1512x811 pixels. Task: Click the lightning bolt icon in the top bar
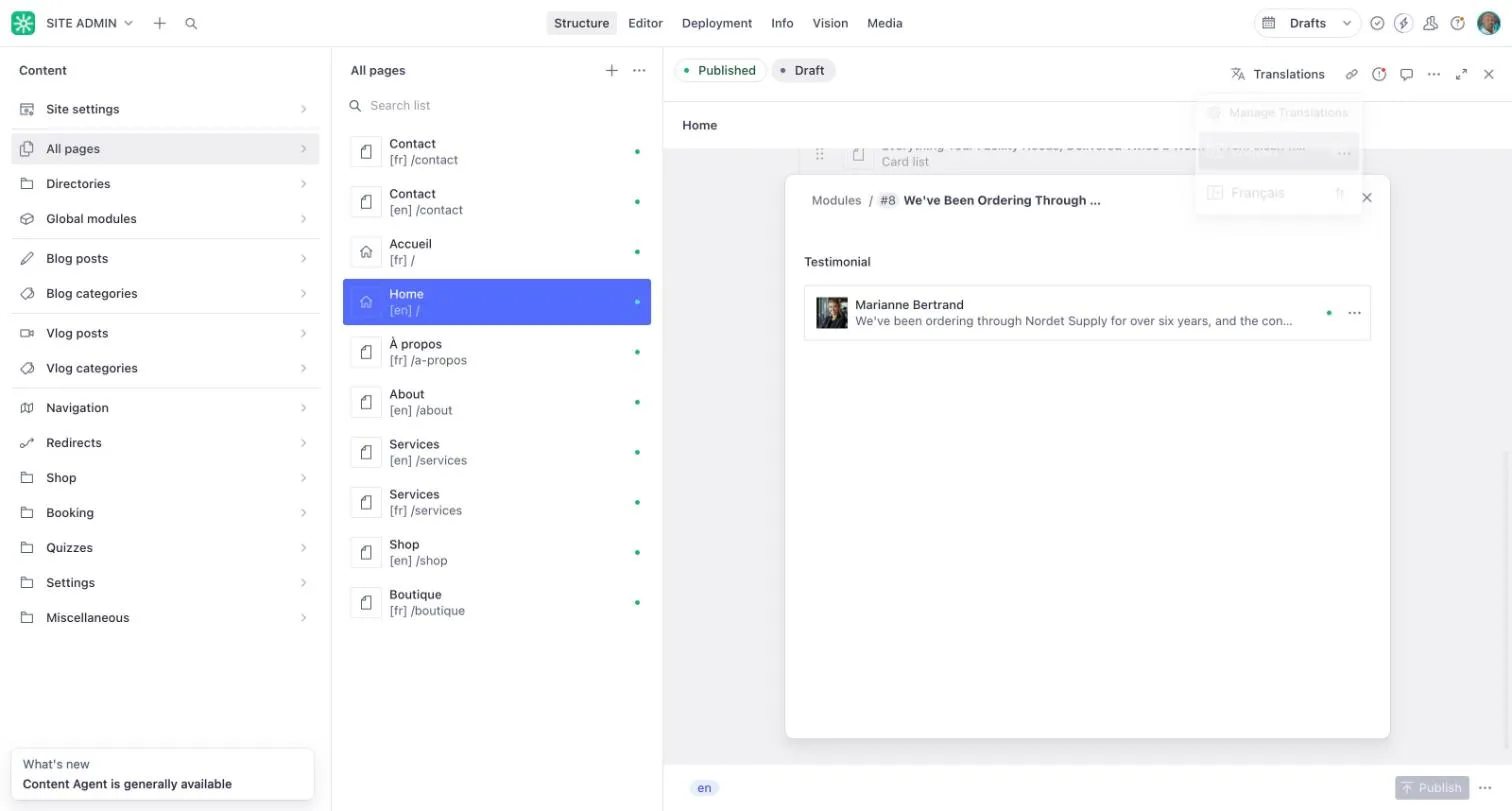[x=1404, y=23]
